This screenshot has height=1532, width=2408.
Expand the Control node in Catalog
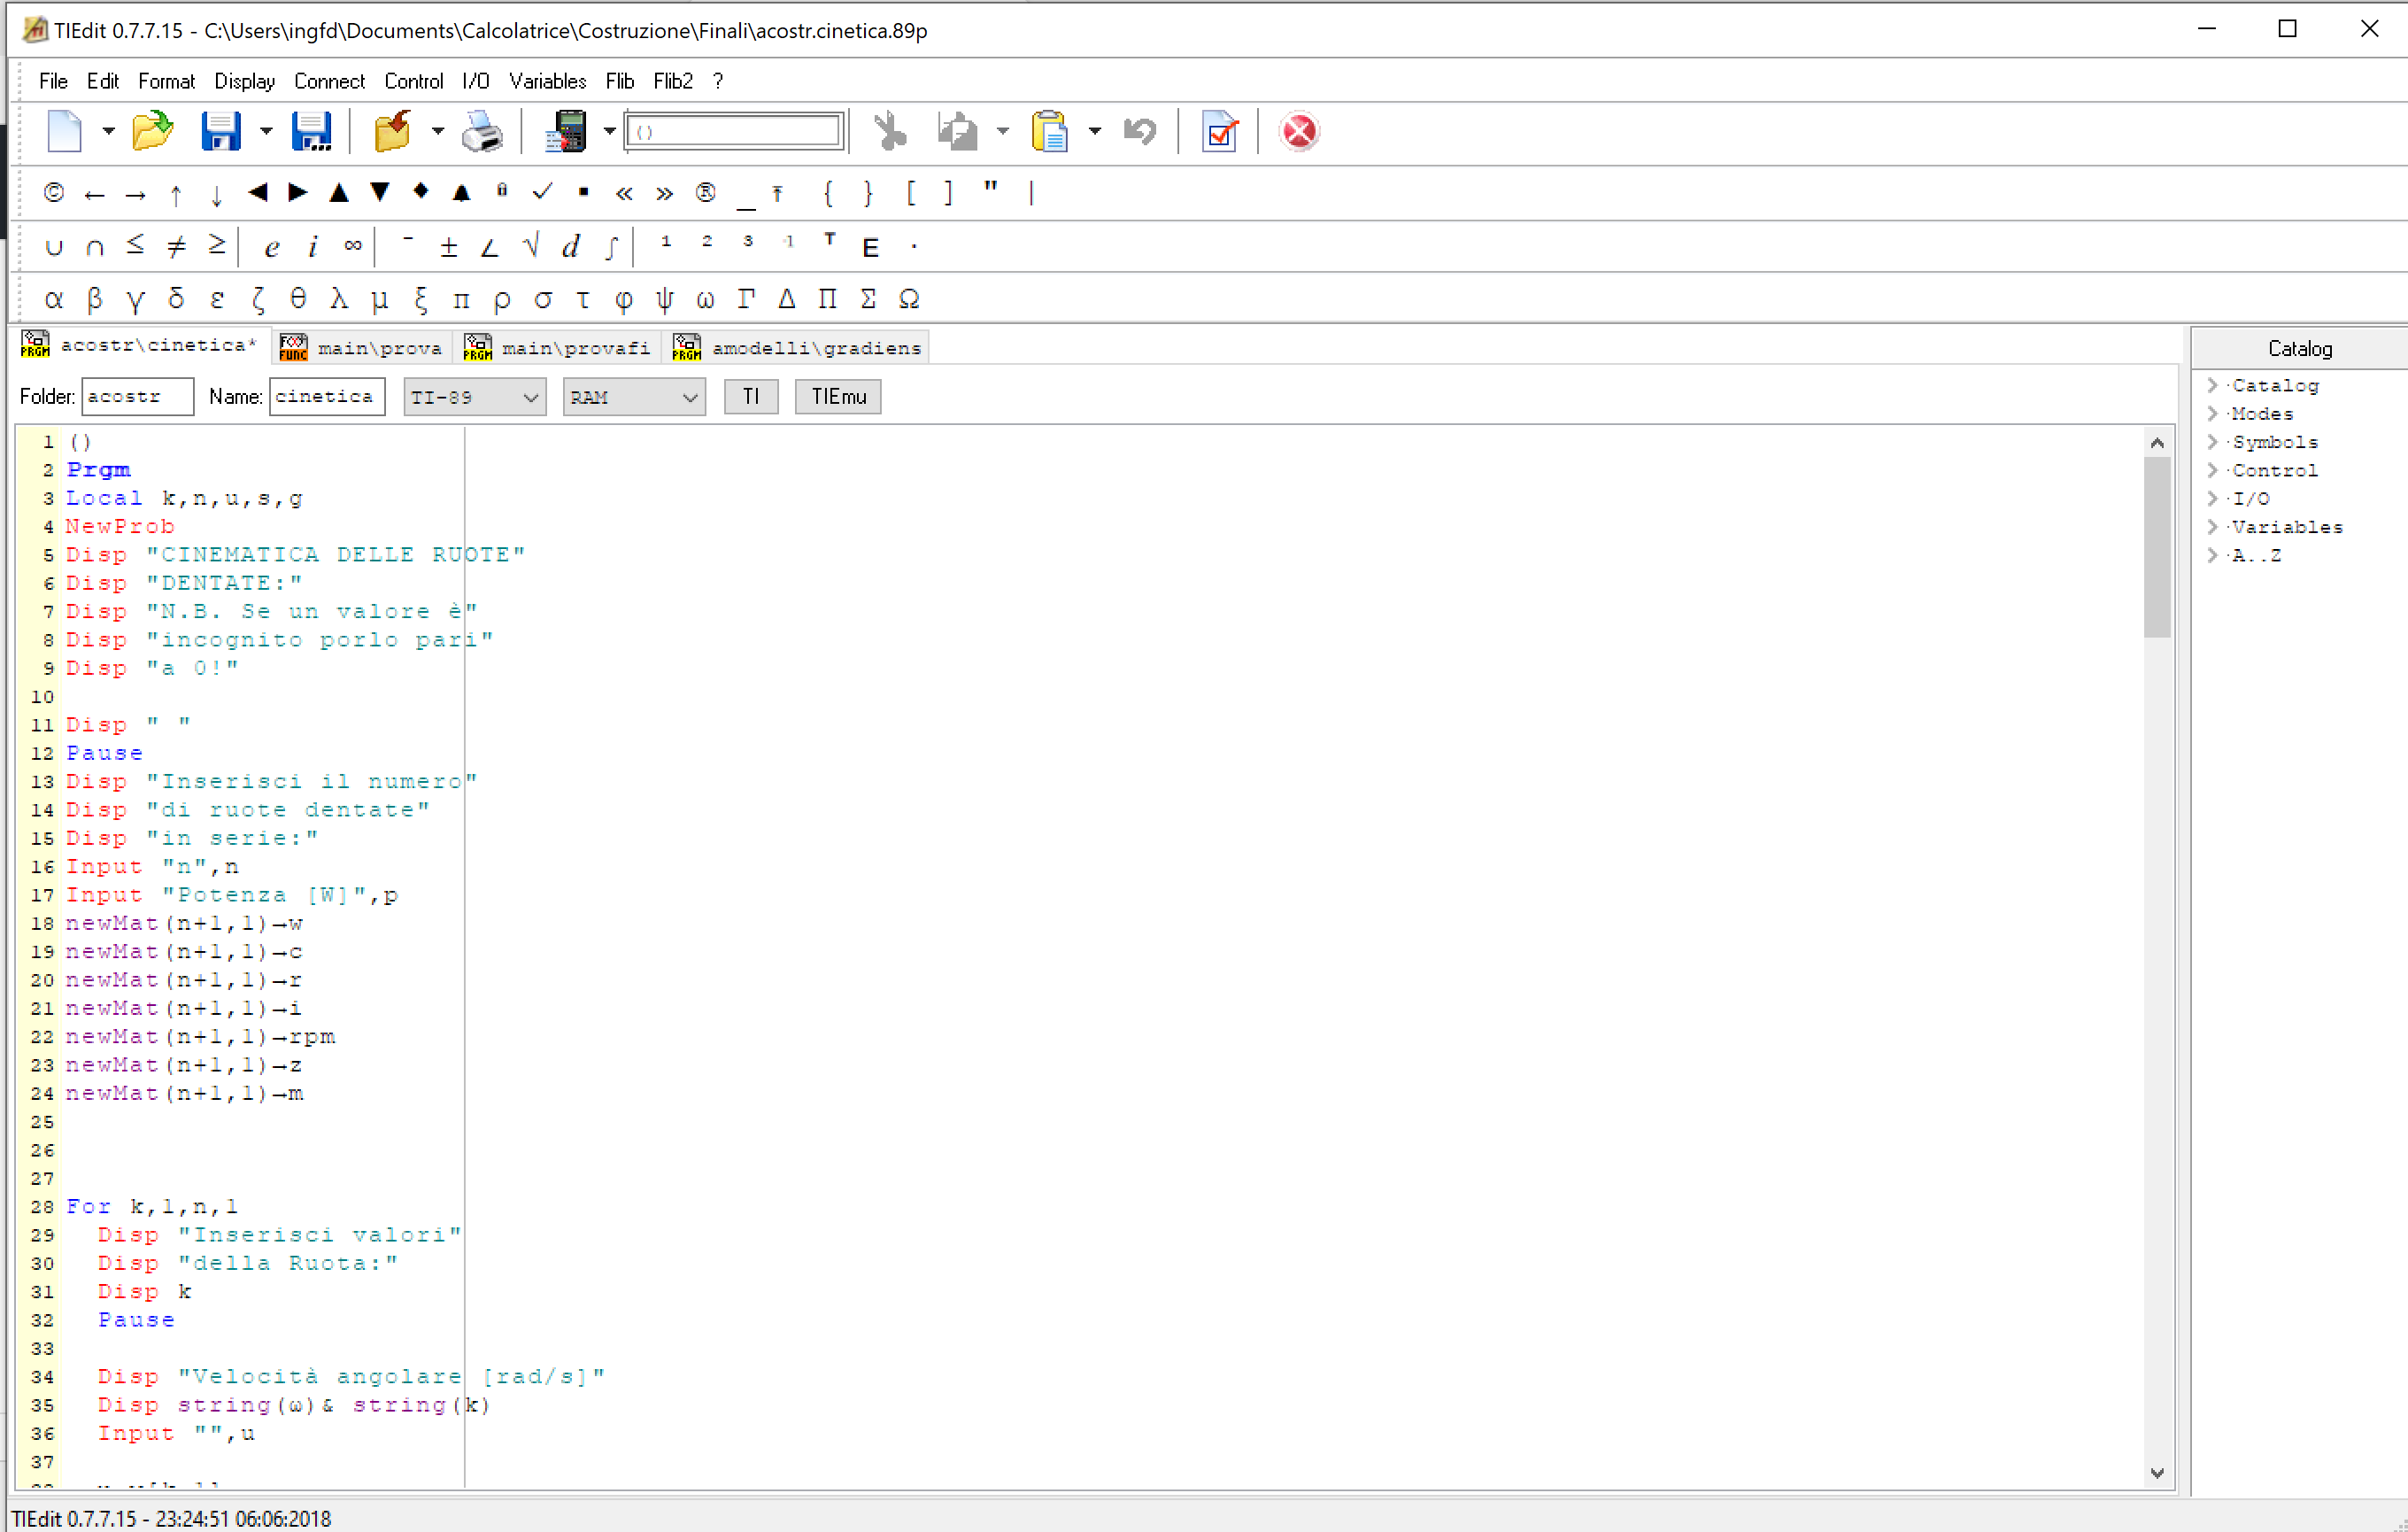[x=2213, y=470]
